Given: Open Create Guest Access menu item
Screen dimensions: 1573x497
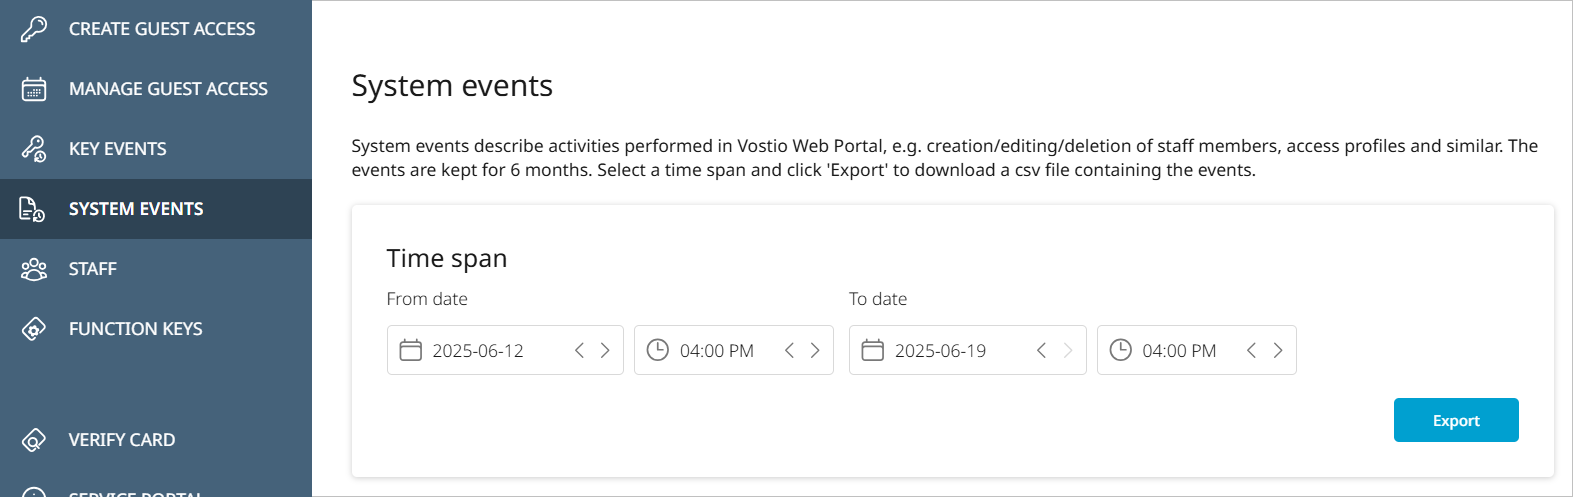Looking at the screenshot, I should [162, 29].
